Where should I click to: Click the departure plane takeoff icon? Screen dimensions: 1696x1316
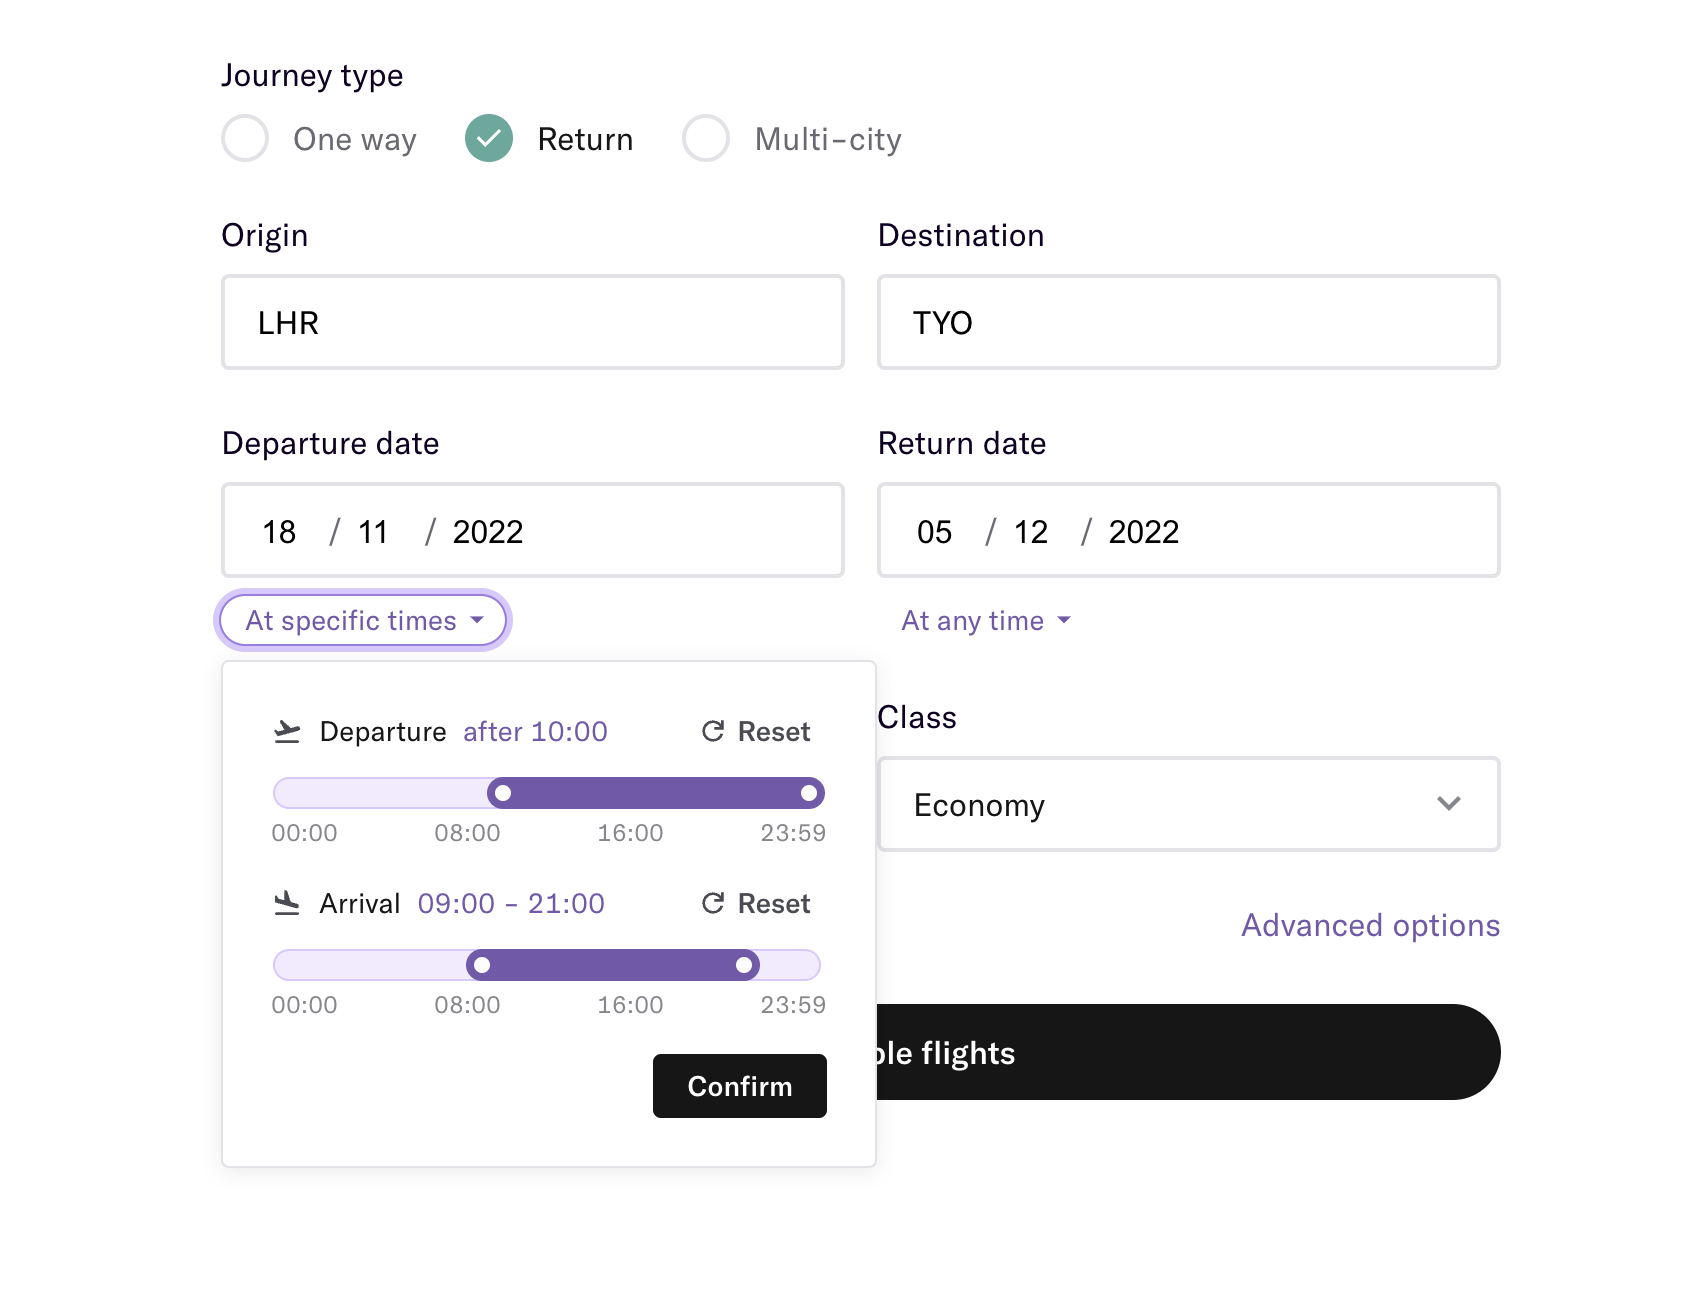(287, 732)
